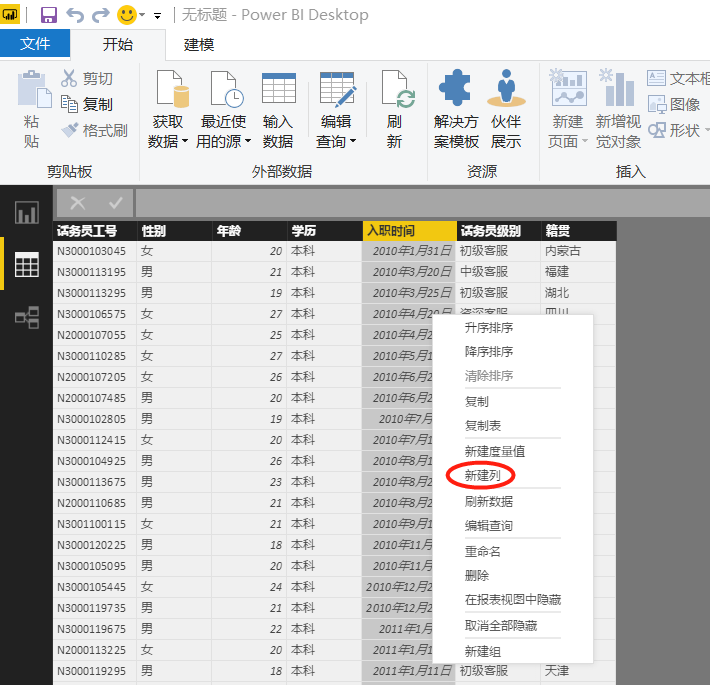Choose 删除 from context menu
The width and height of the screenshot is (710, 685).
click(477, 575)
